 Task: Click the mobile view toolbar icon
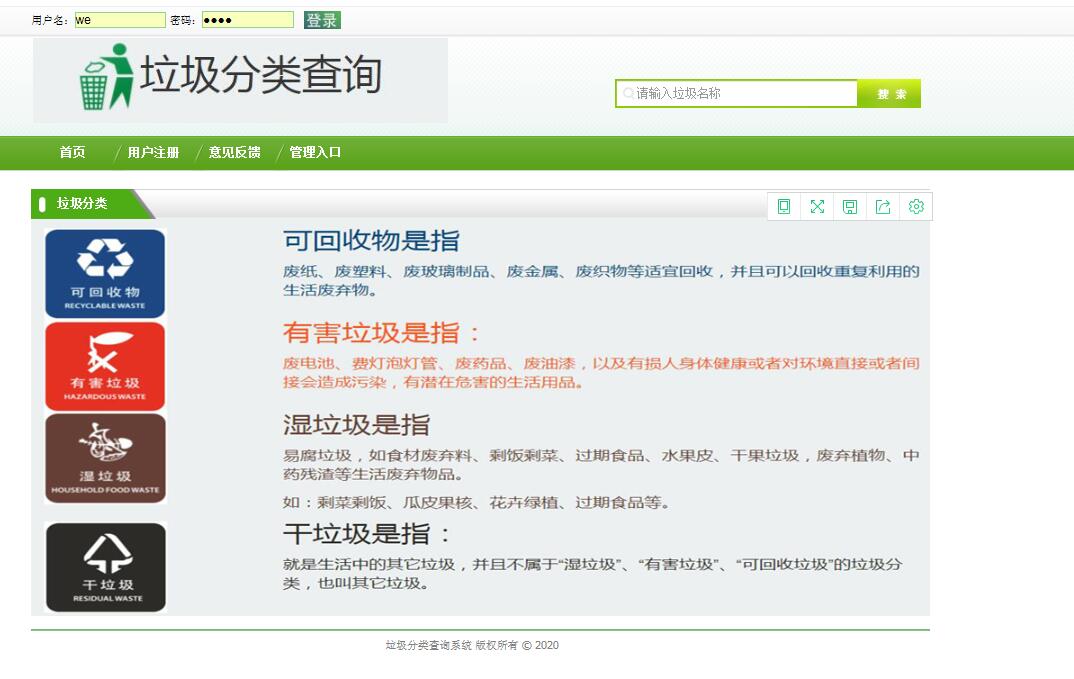tap(784, 206)
